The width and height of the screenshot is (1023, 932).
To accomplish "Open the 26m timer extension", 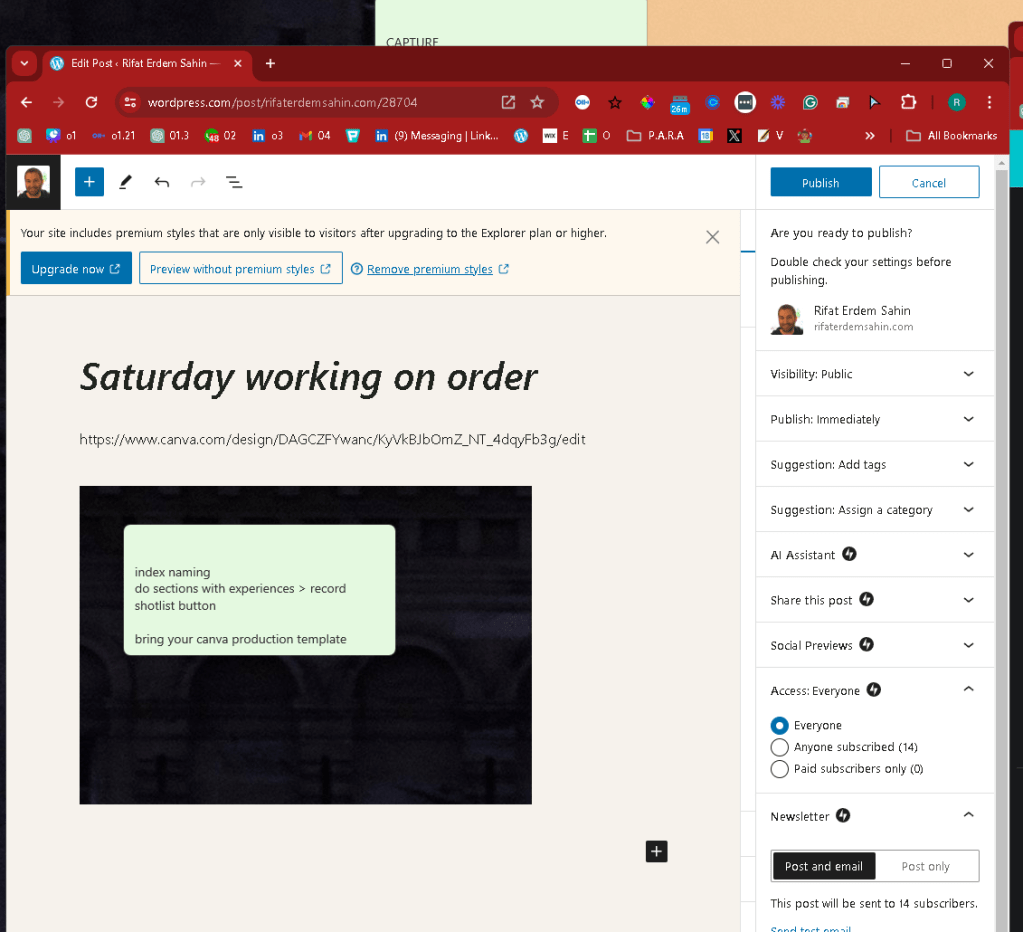I will (680, 103).
